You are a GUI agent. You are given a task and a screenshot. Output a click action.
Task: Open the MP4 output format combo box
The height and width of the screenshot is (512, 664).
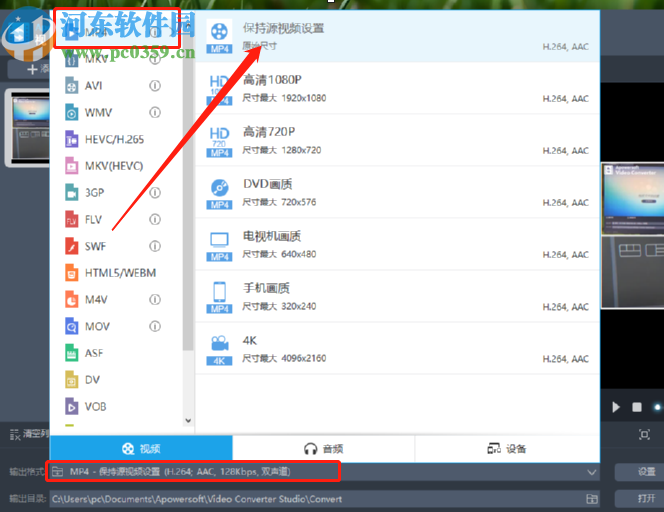(x=324, y=472)
